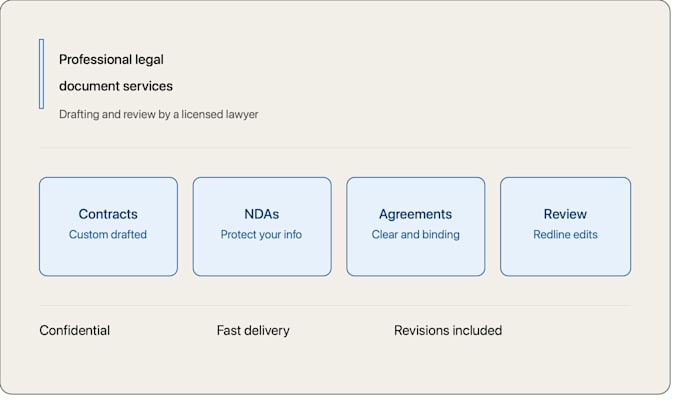Choose the Agreements service card
The image size is (680, 404).
pos(415,226)
